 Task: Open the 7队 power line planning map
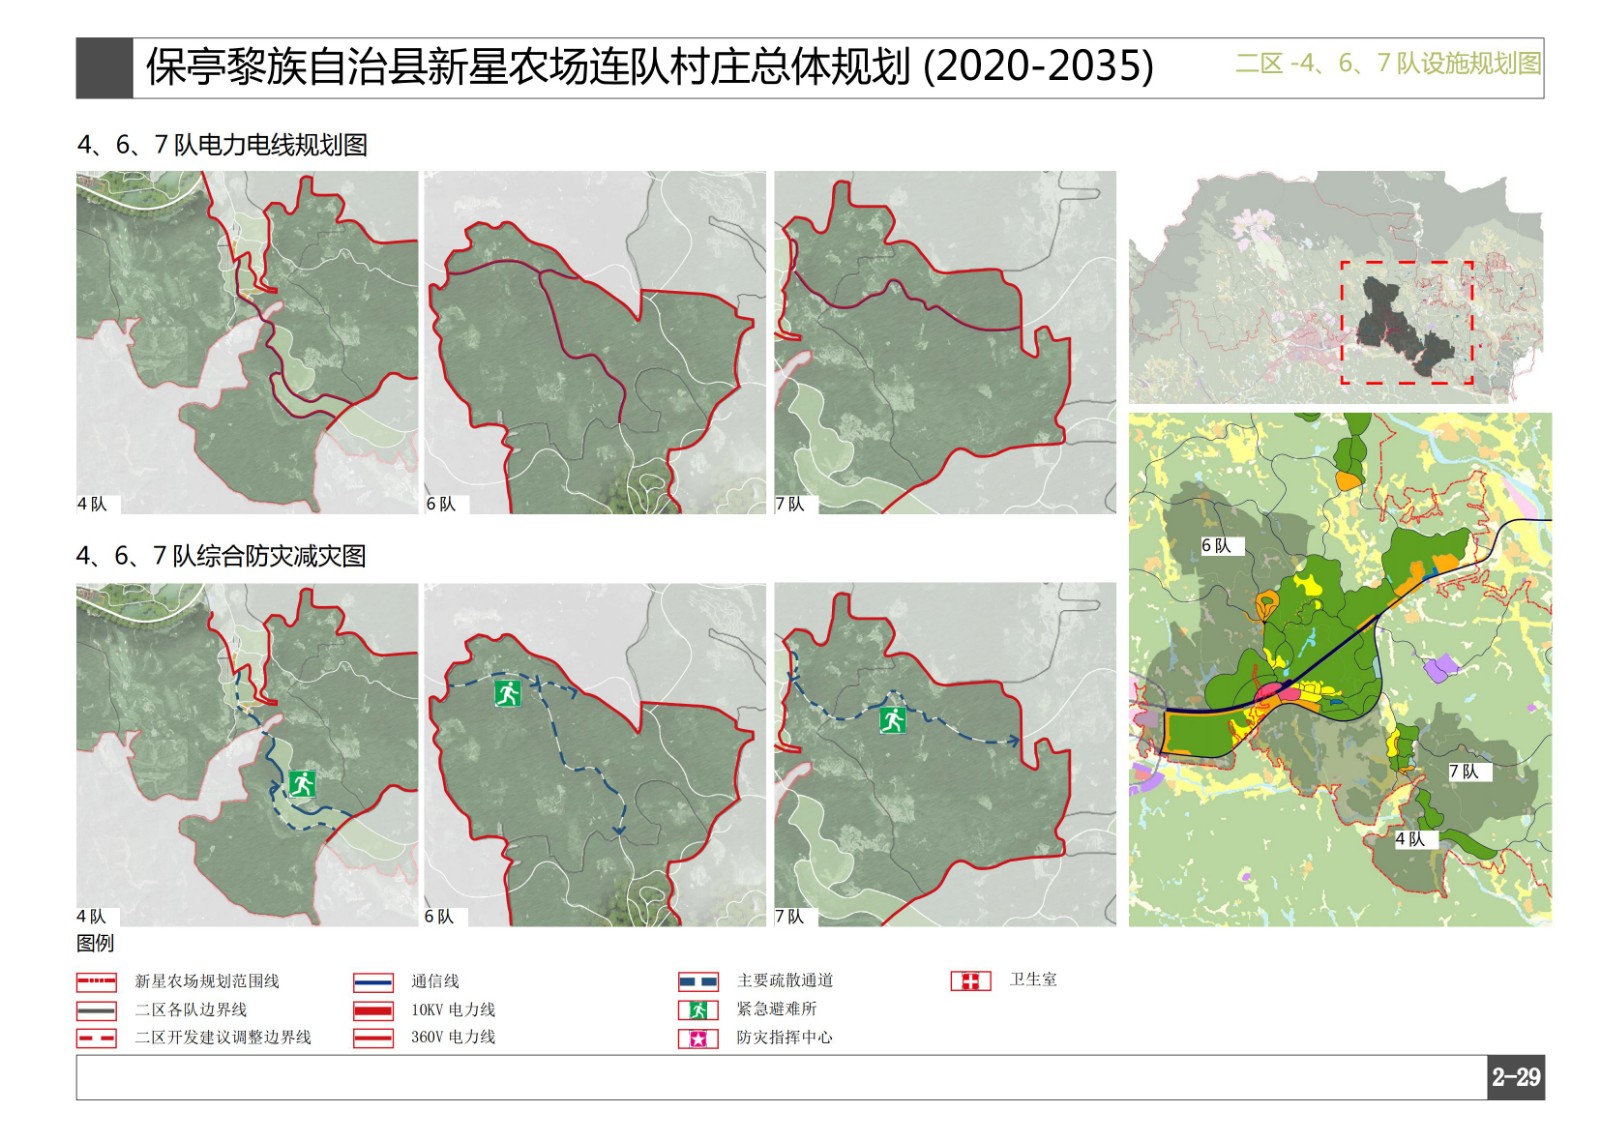point(945,342)
